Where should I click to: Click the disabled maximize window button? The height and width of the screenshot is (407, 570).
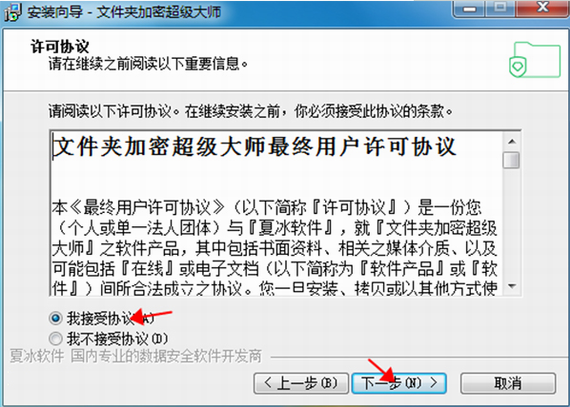[x=501, y=9]
